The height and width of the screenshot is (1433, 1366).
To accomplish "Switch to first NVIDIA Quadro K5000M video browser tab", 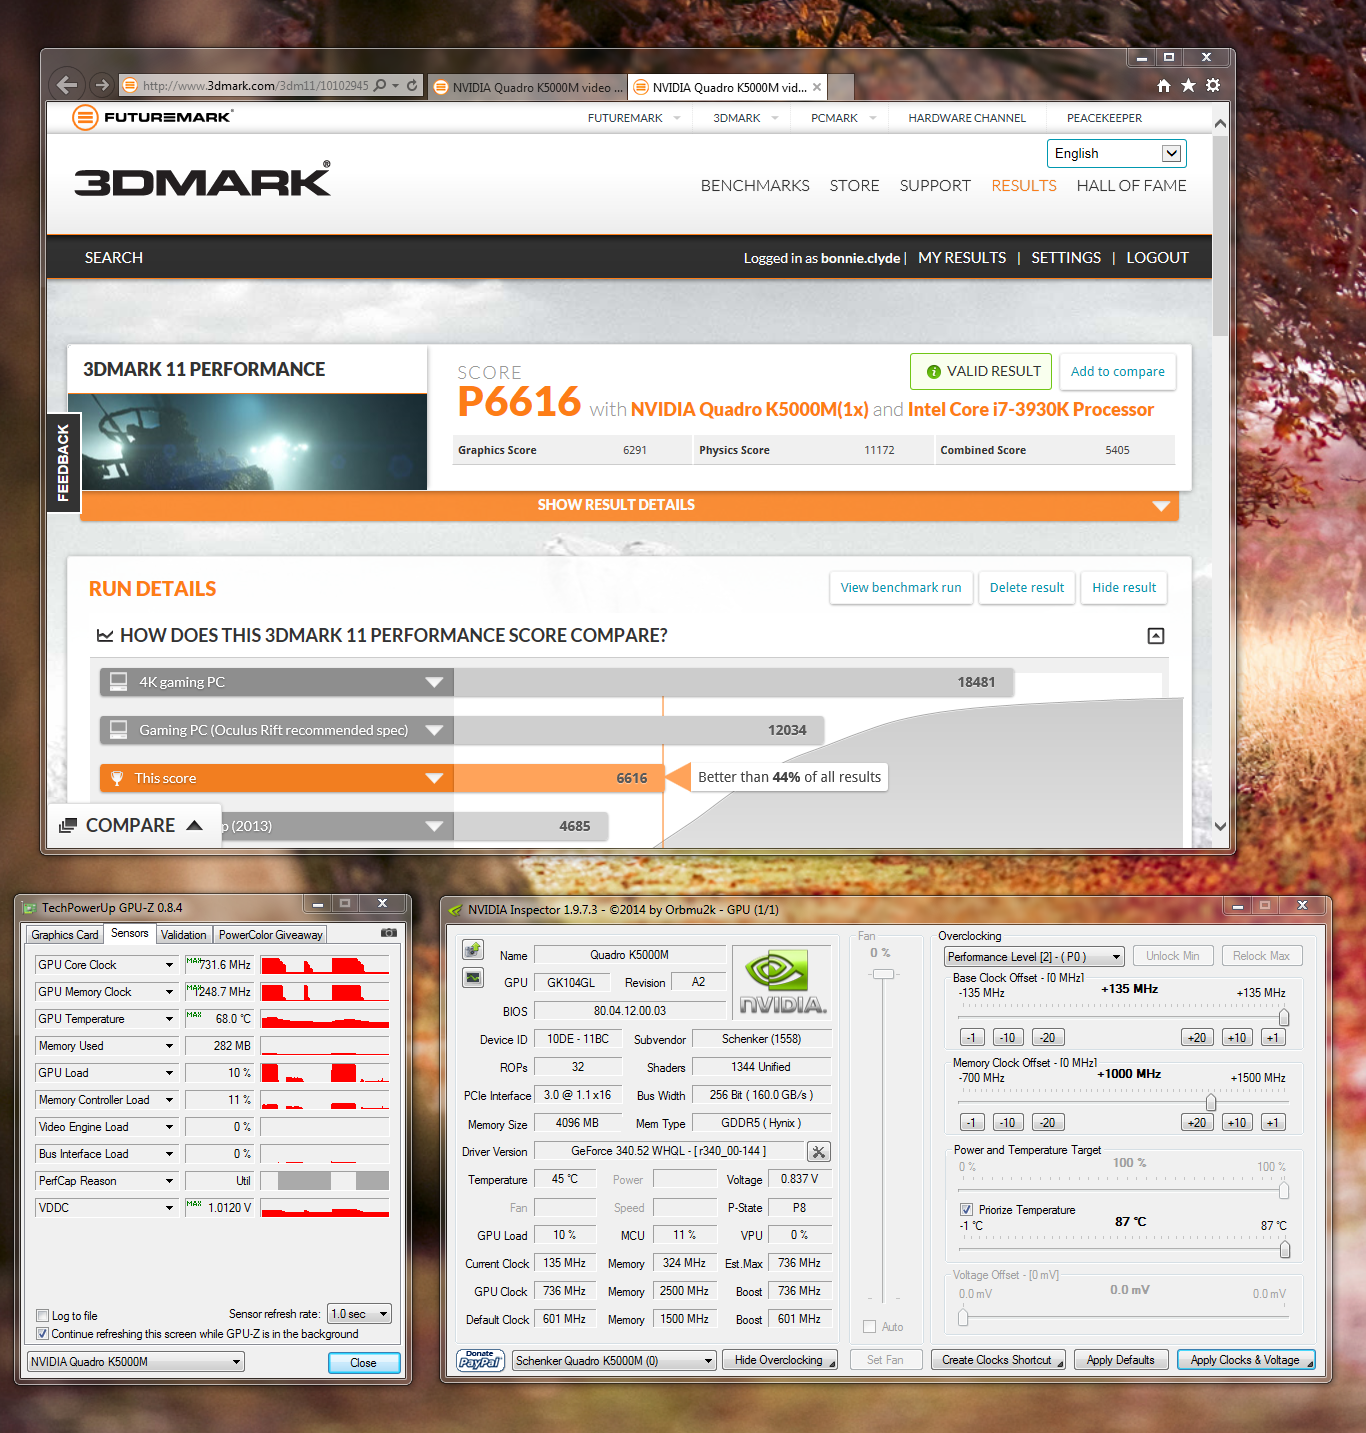I will pos(528,87).
